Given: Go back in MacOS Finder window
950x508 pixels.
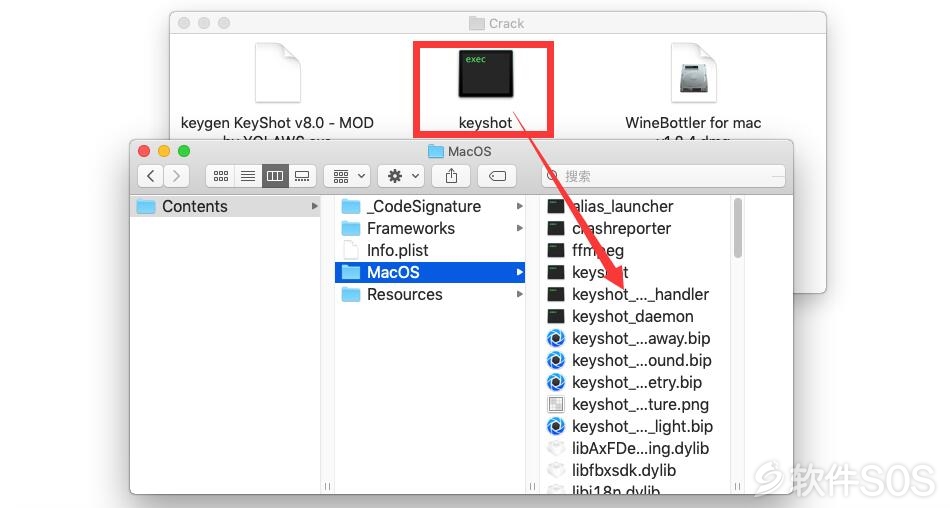Looking at the screenshot, I should pos(151,176).
